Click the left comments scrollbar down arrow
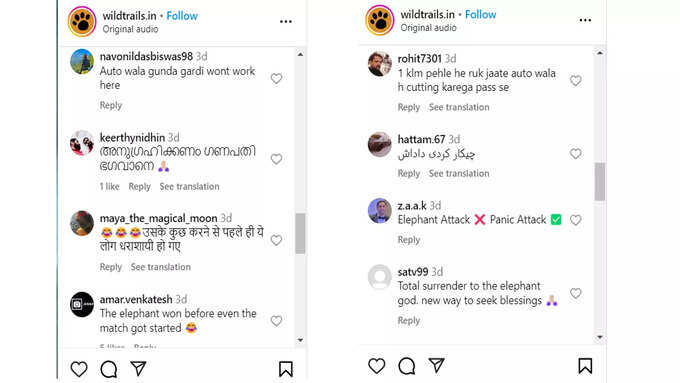This screenshot has height=383, width=680. pos(300,340)
